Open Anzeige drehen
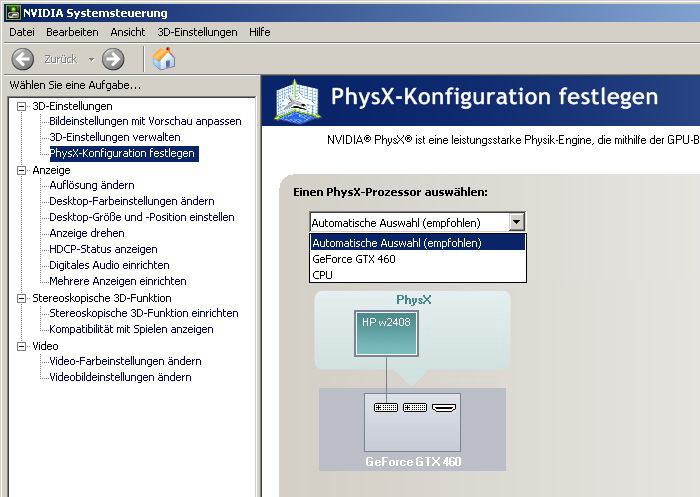 (x=87, y=233)
